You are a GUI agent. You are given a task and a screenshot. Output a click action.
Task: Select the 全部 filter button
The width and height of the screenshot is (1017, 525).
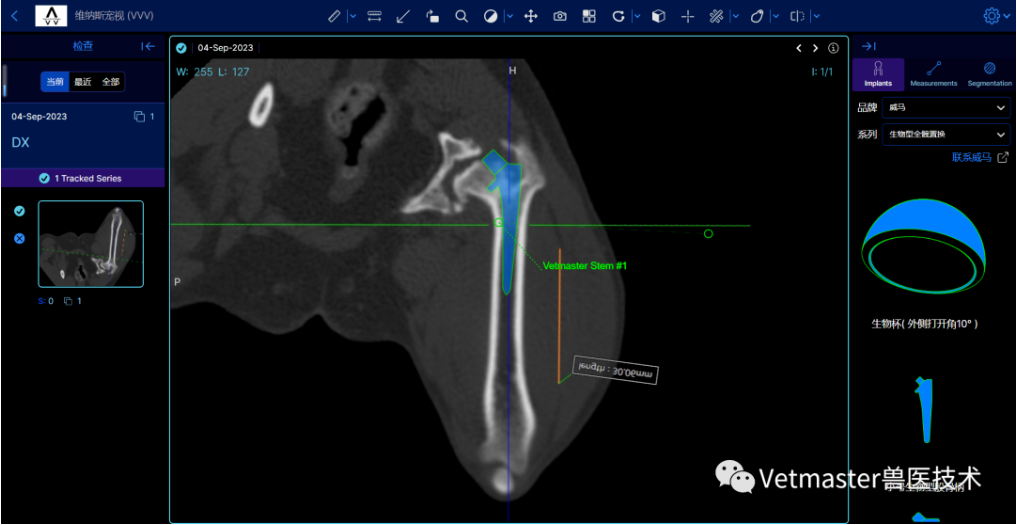(x=111, y=81)
